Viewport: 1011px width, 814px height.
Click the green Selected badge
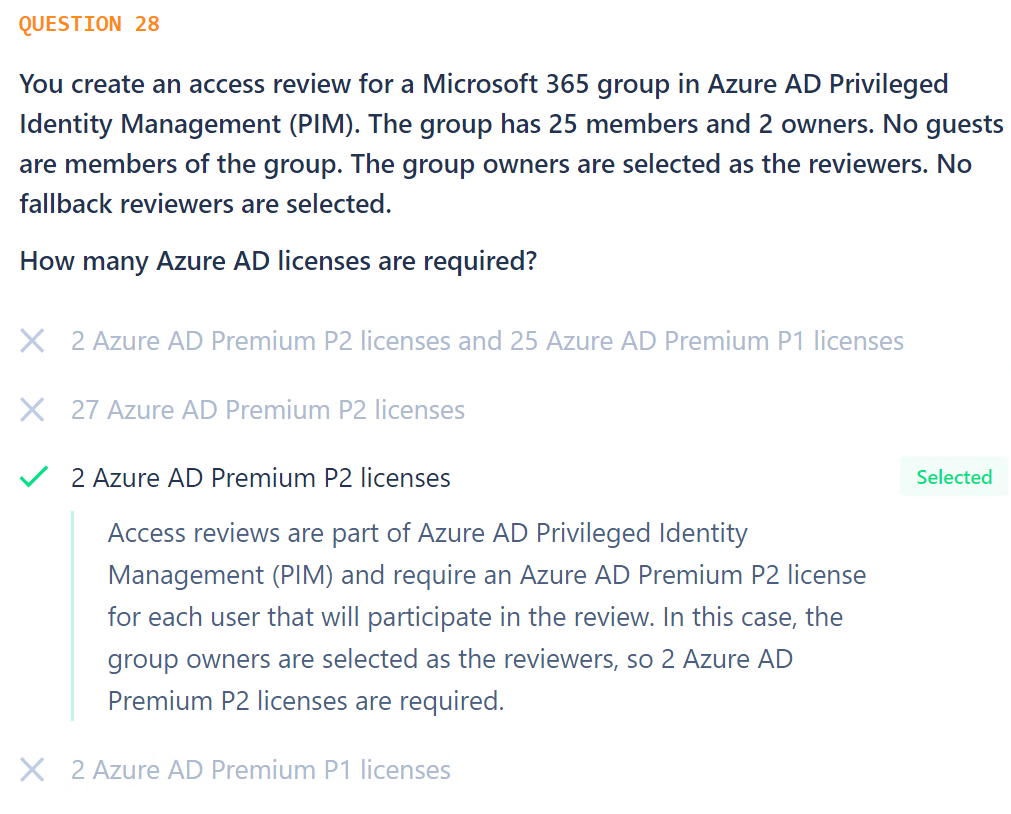(954, 477)
